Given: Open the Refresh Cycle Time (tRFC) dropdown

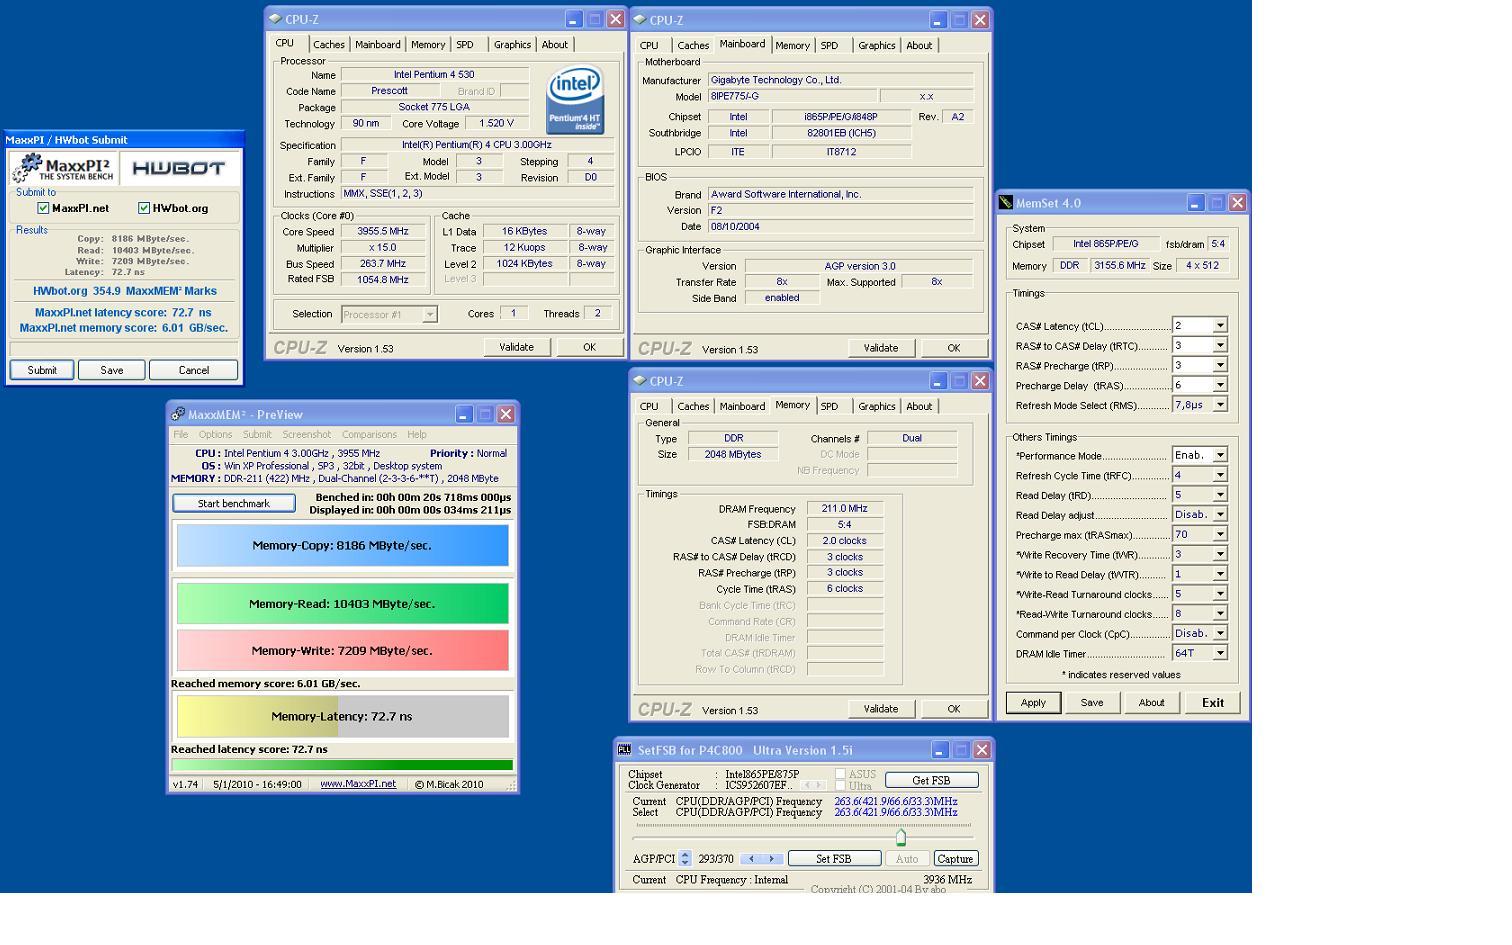Looking at the screenshot, I should [x=1220, y=475].
